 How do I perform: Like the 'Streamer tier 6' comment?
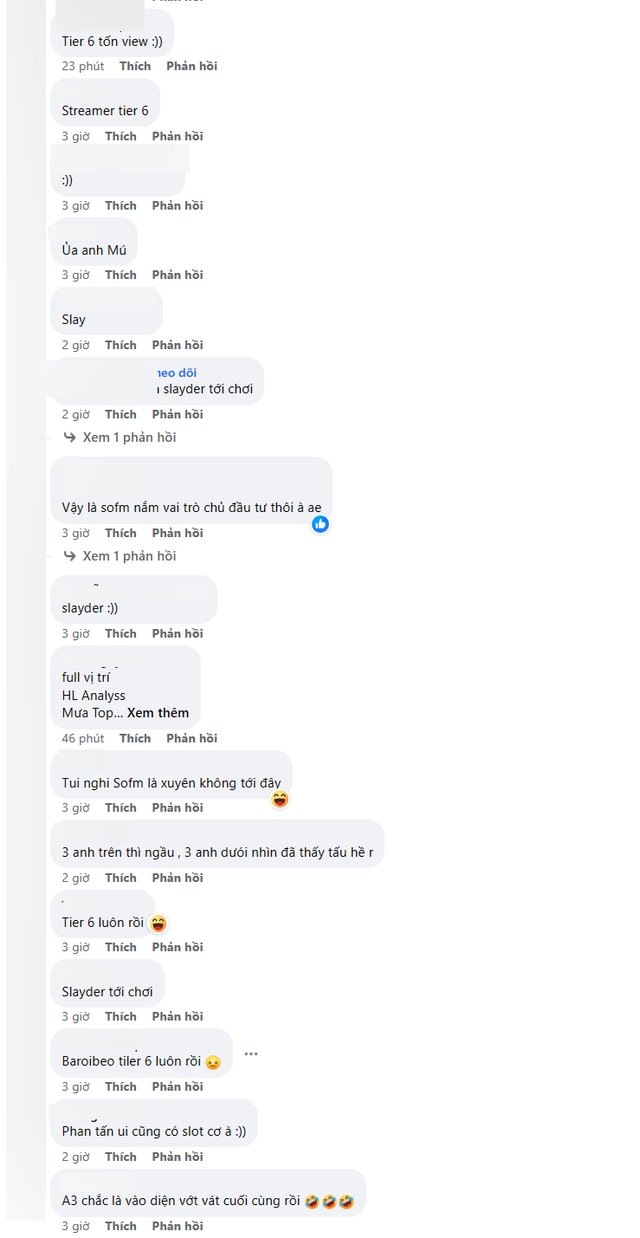pos(120,136)
